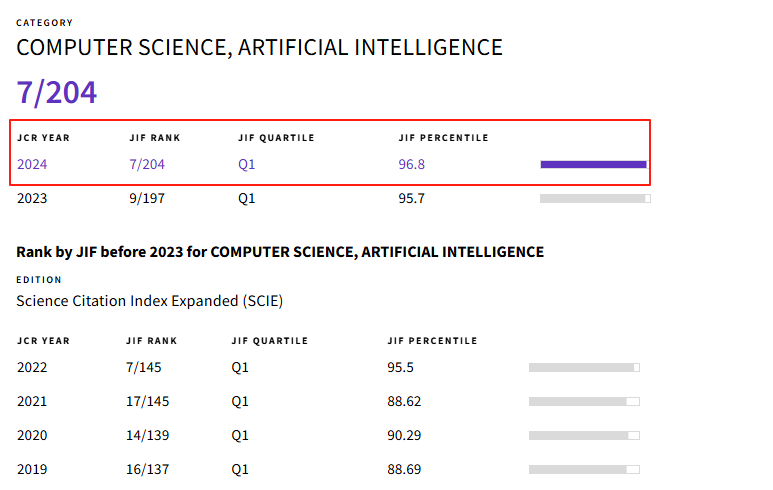The image size is (773, 490).
Task: Click the 9/197 rank for 2023
Action: point(147,199)
